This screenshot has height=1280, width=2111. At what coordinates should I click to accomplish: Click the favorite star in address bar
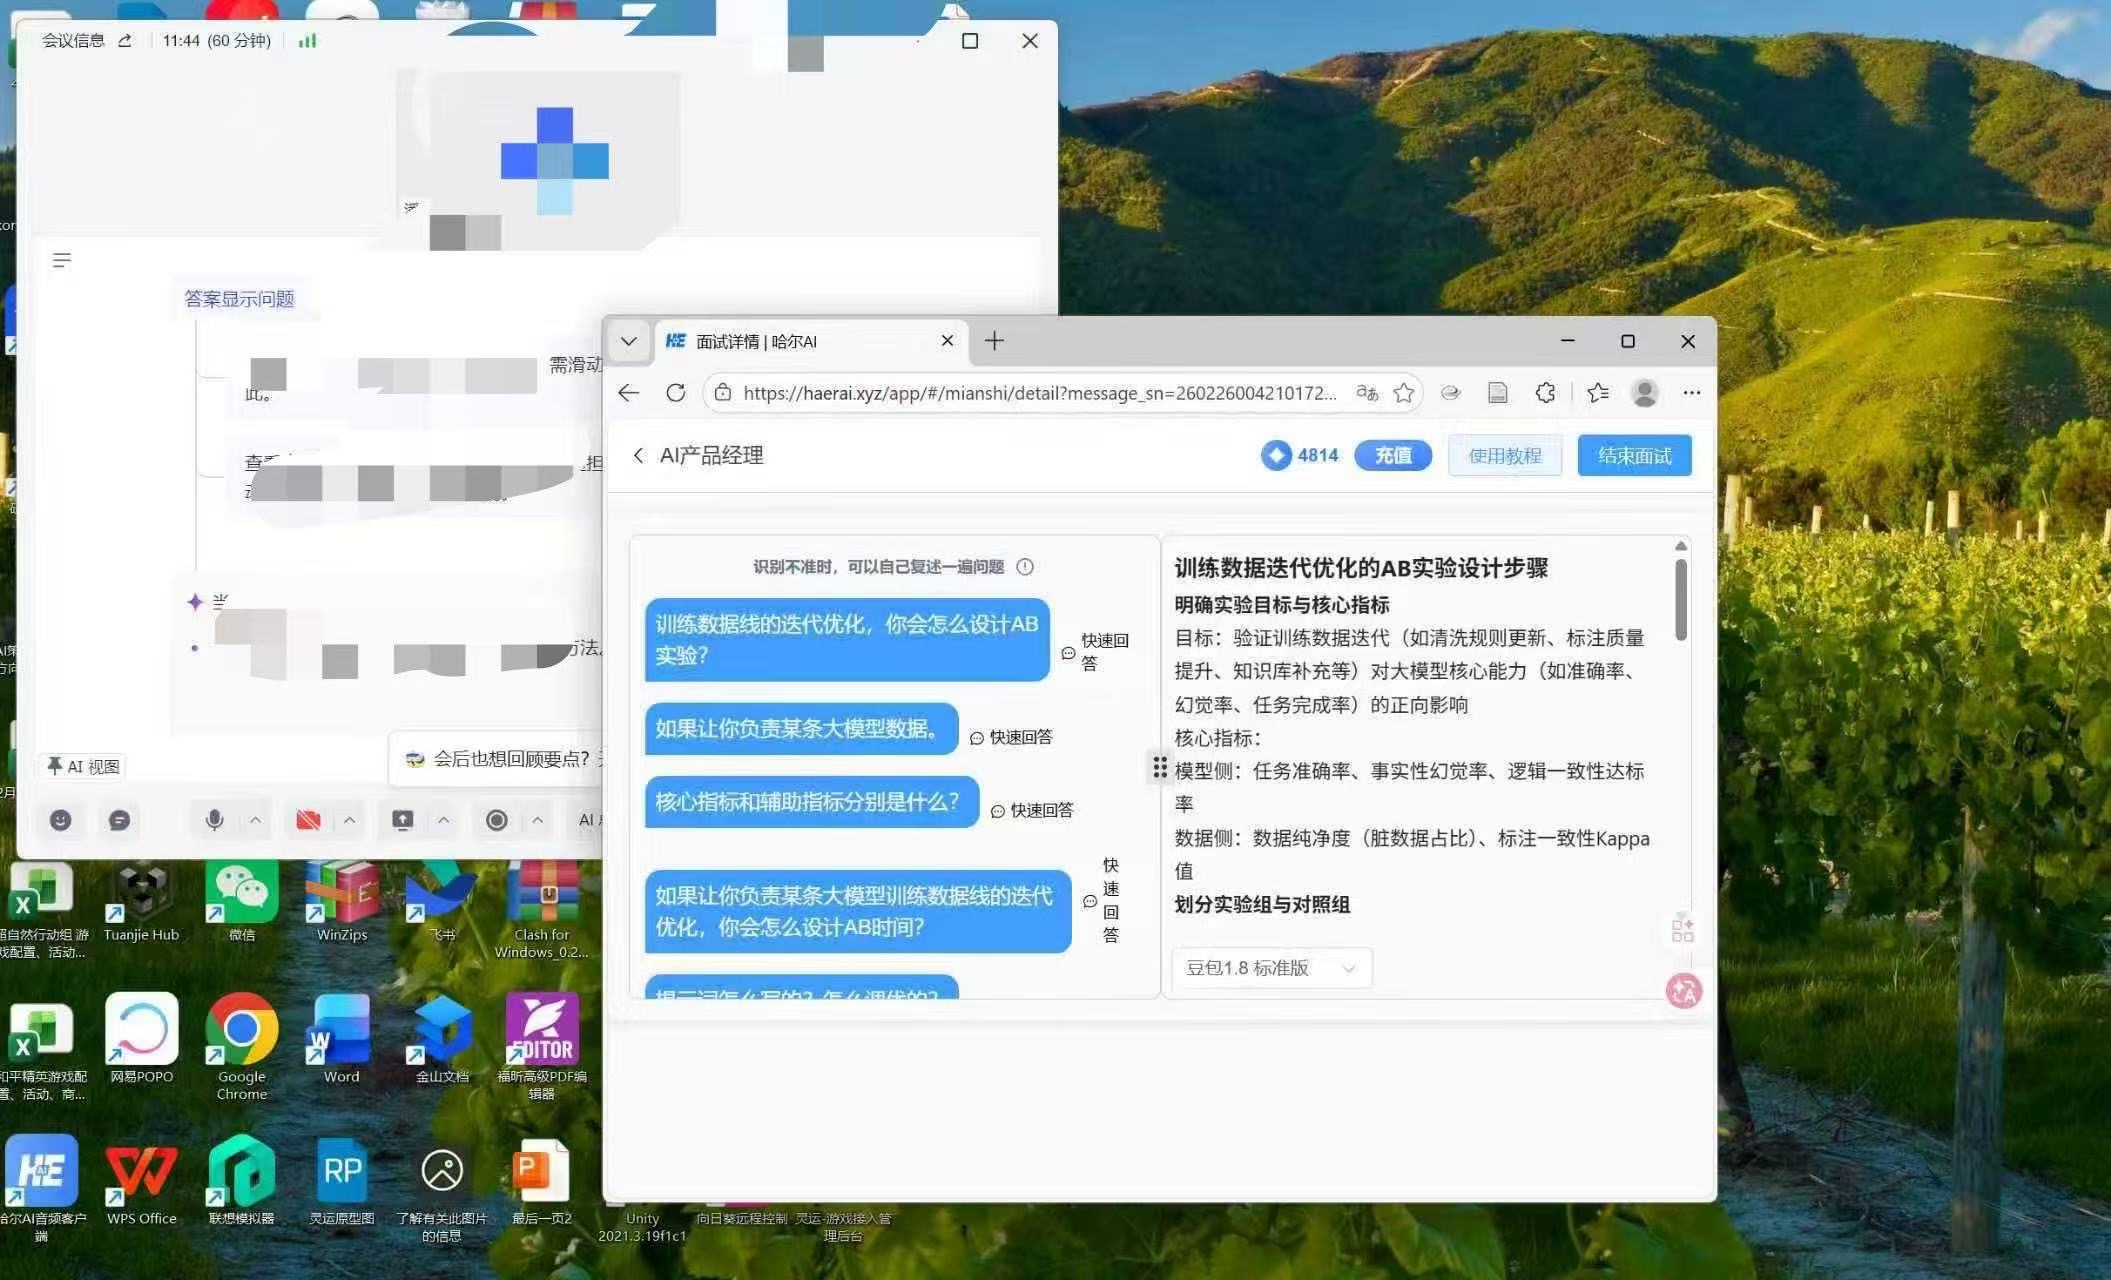point(1404,393)
